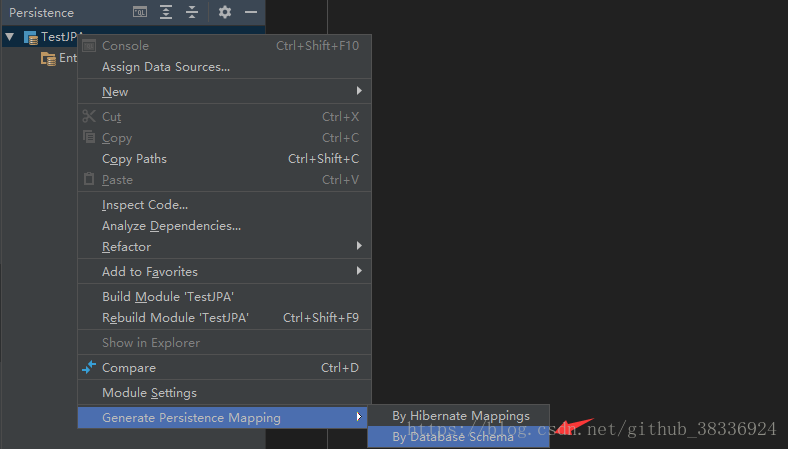Image resolution: width=788 pixels, height=449 pixels.
Task: Click the Expand All toolbar icon
Action: point(166,12)
